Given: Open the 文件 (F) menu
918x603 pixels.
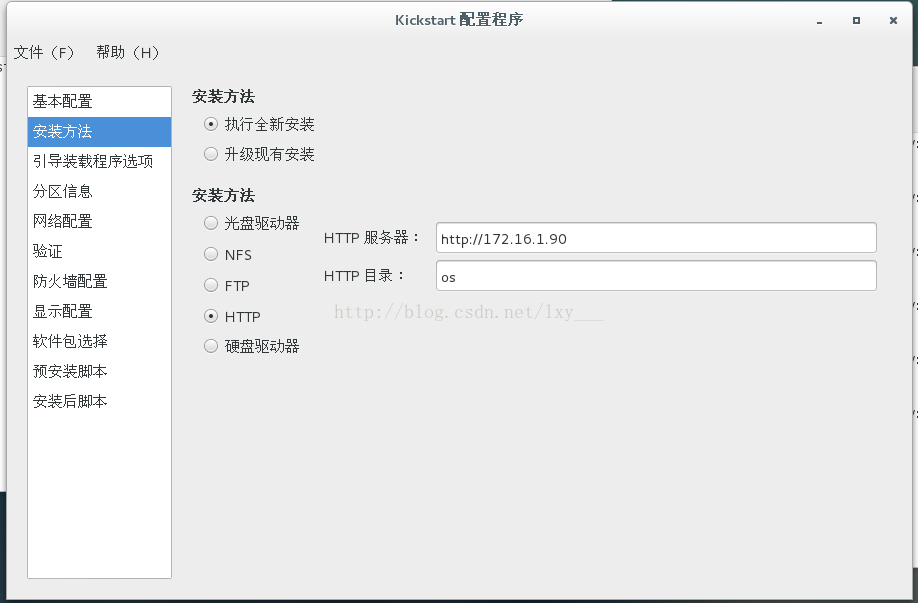Looking at the screenshot, I should click(x=44, y=53).
